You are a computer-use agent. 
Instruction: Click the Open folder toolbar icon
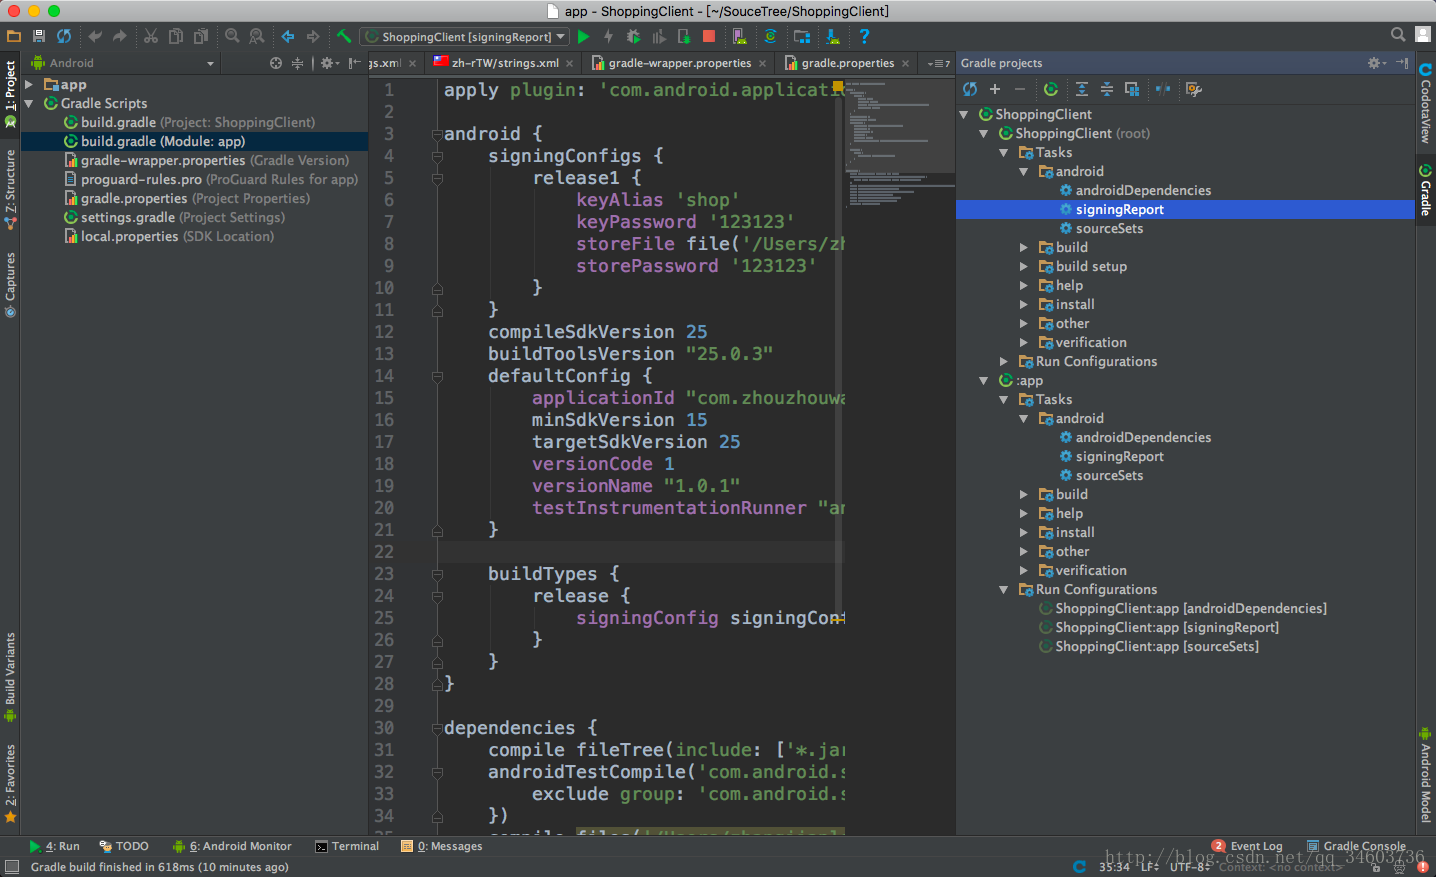tap(14, 36)
